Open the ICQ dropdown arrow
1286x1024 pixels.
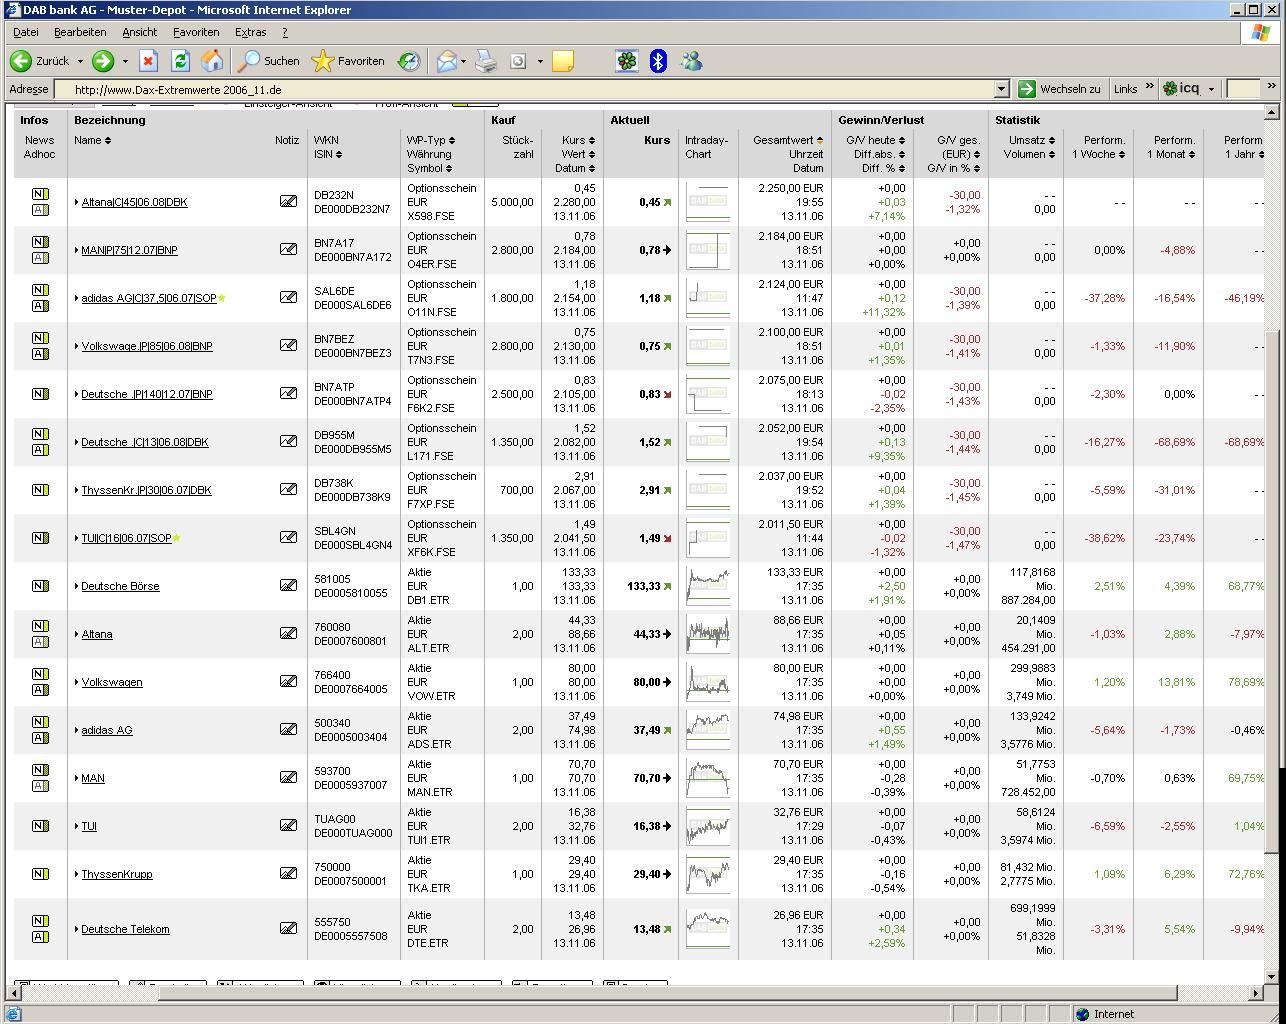point(1211,89)
